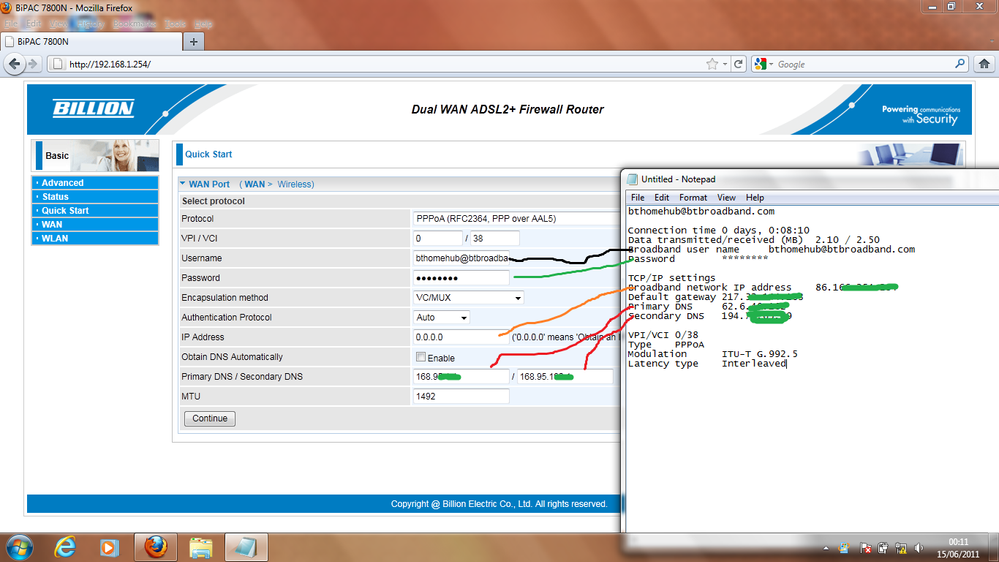Screen dimensions: 999x562
Task: Open Windows Start menu orb
Action: pyautogui.click(x=19, y=547)
